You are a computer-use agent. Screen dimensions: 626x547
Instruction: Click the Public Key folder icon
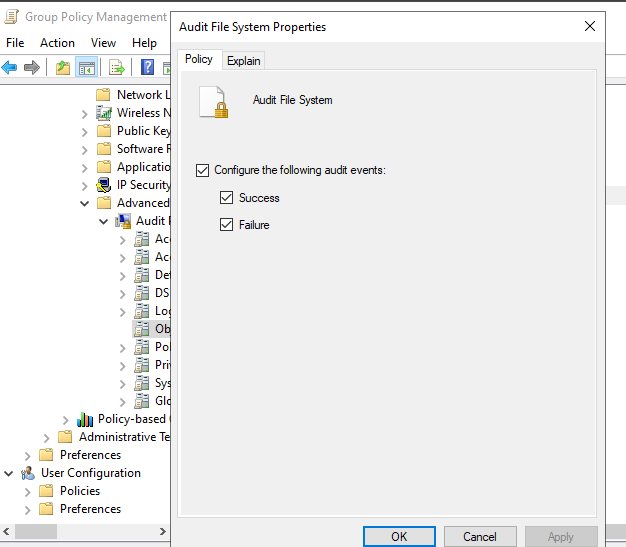(104, 131)
